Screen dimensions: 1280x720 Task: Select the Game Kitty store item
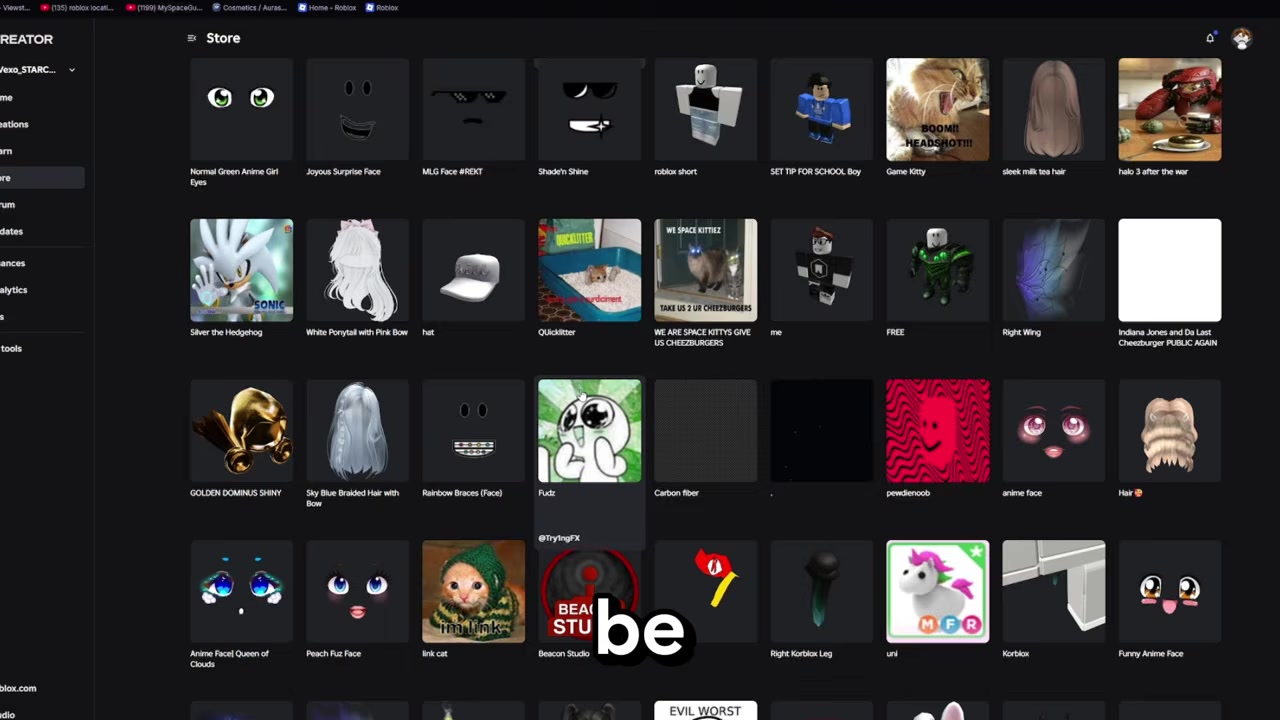(x=937, y=109)
